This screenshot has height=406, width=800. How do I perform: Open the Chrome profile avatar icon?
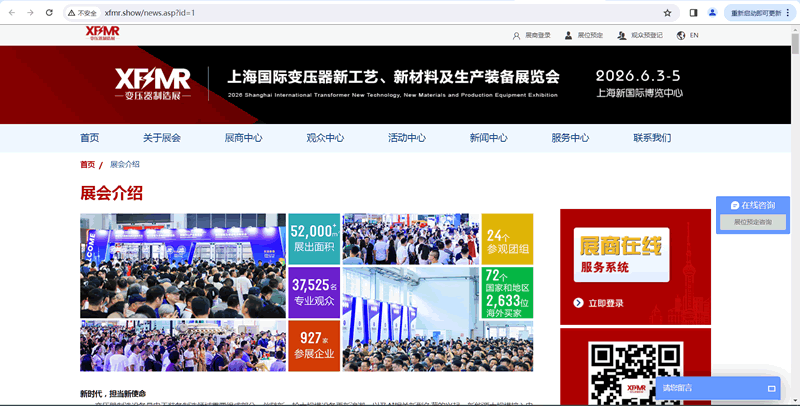pyautogui.click(x=713, y=13)
